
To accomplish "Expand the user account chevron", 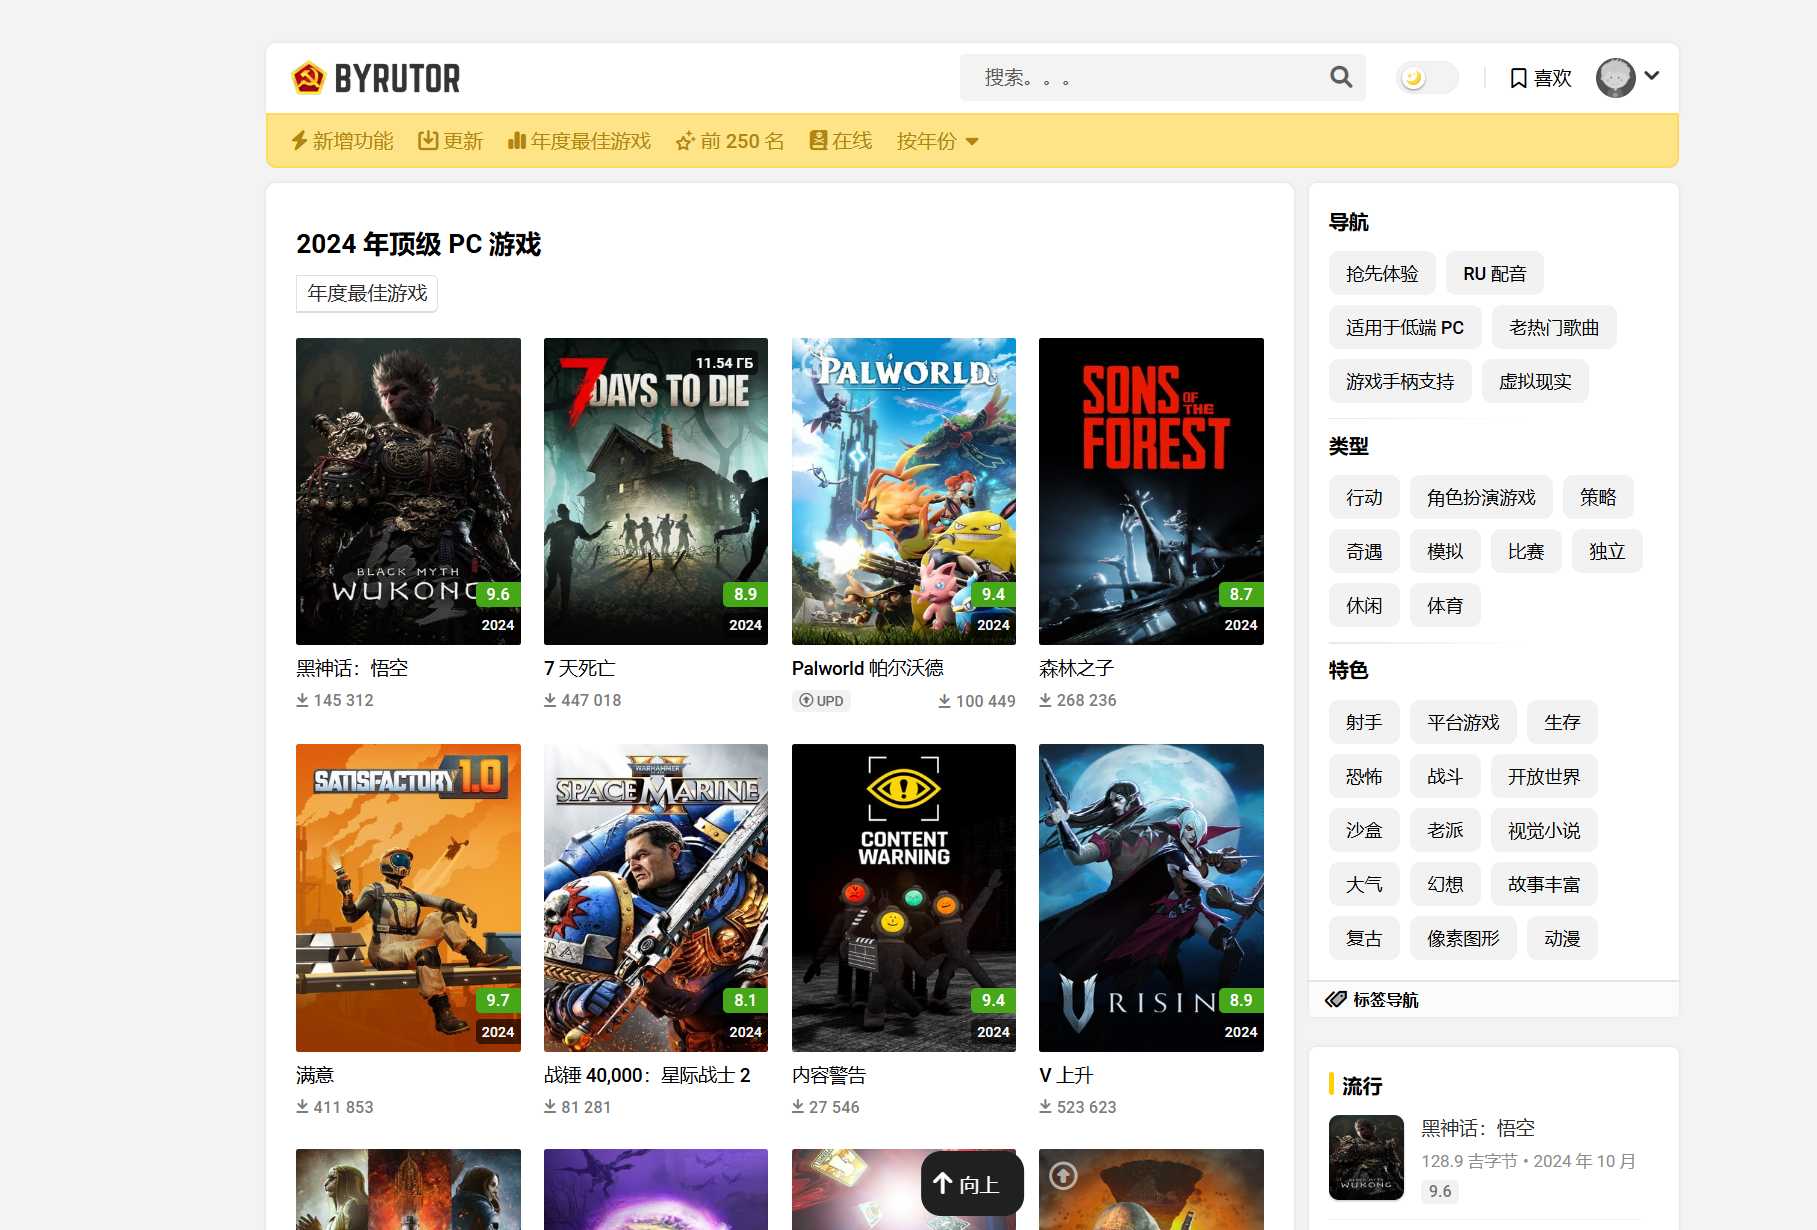I will (1652, 76).
